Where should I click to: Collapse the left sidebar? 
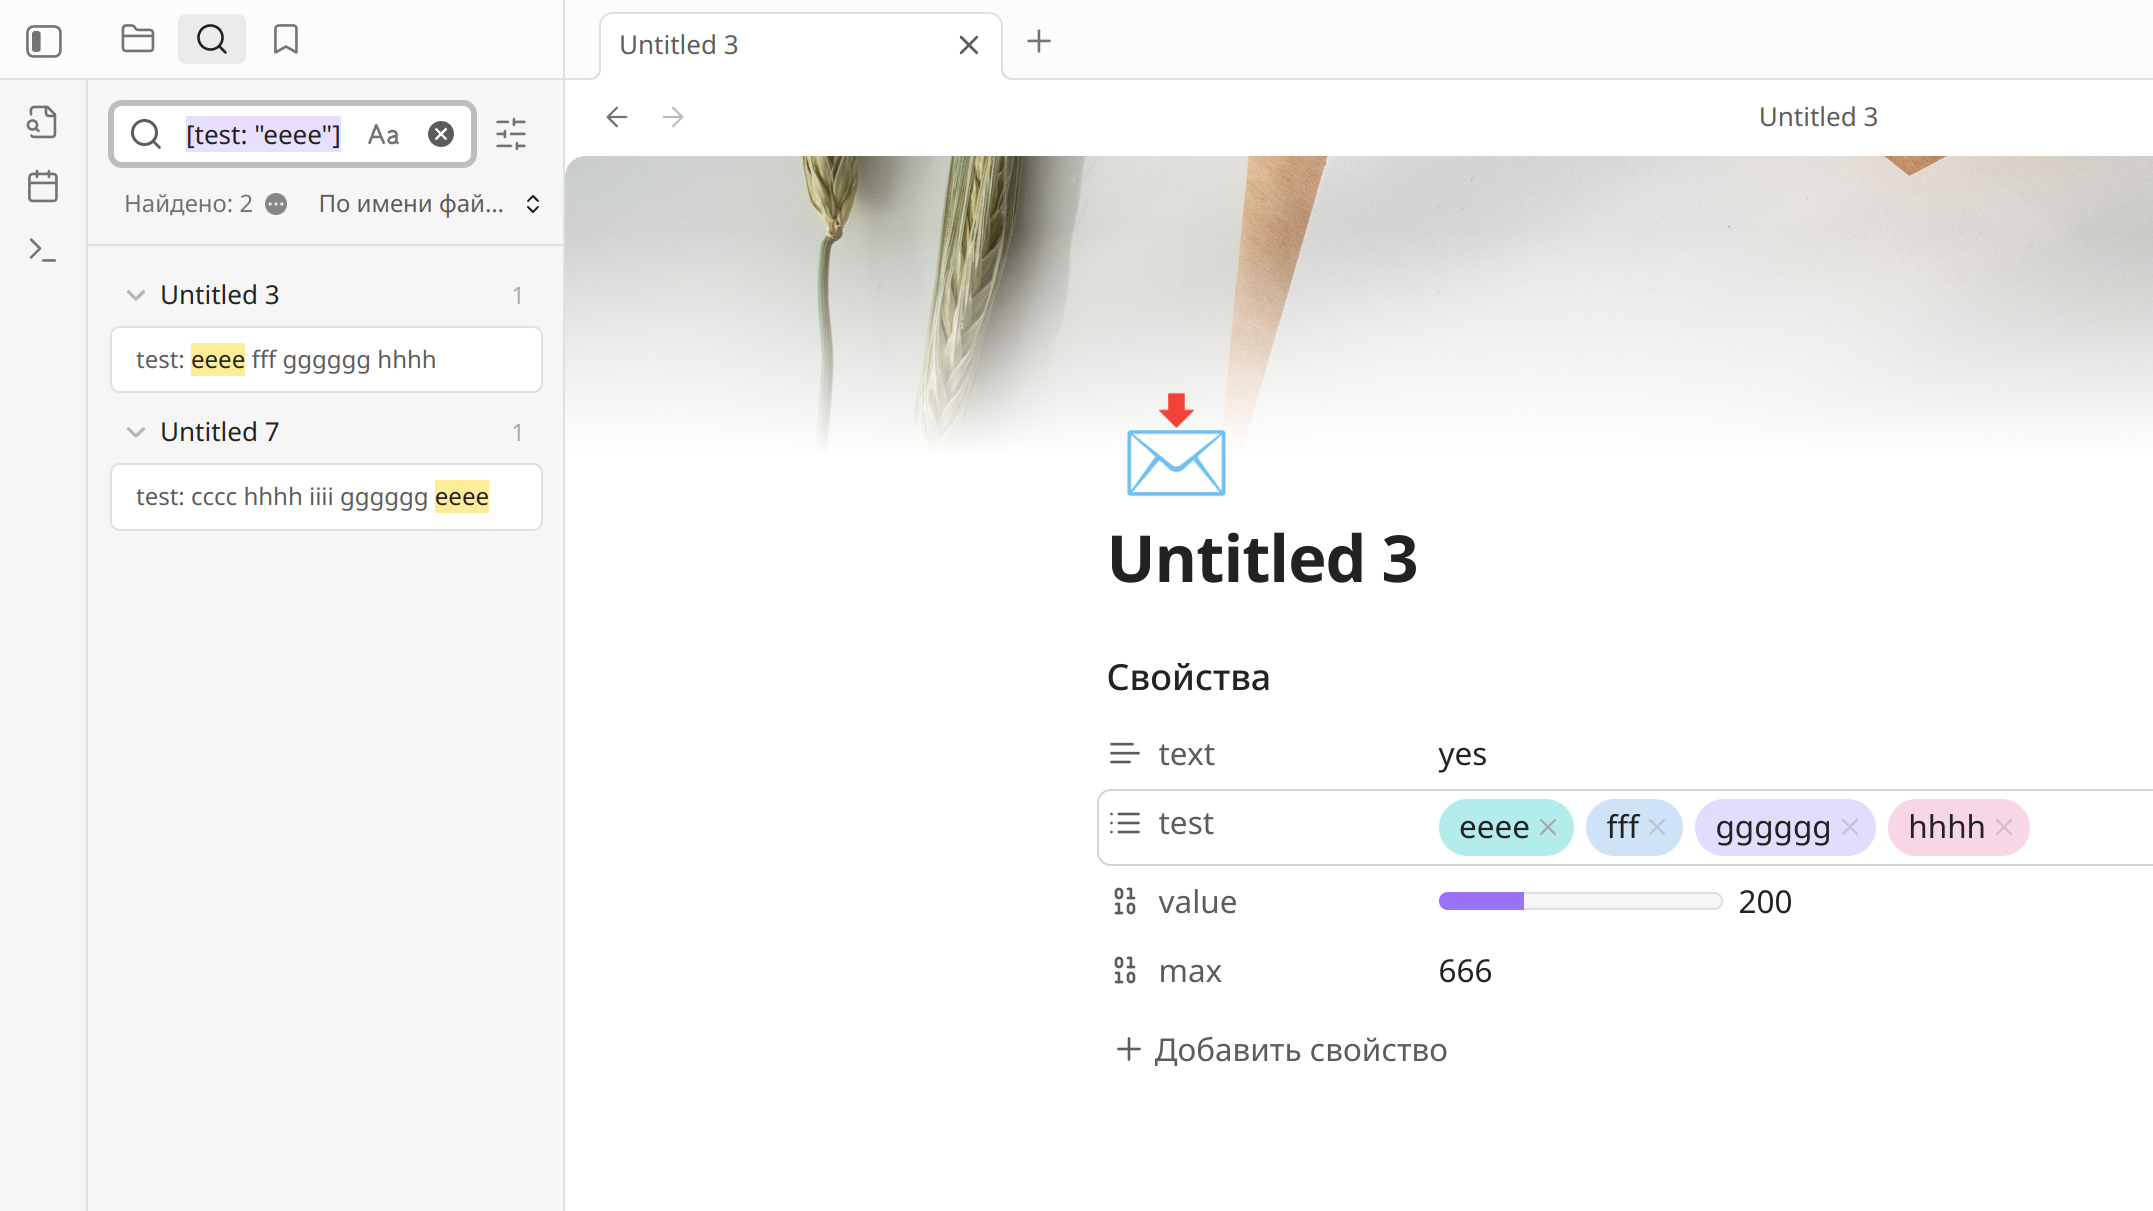coord(44,41)
